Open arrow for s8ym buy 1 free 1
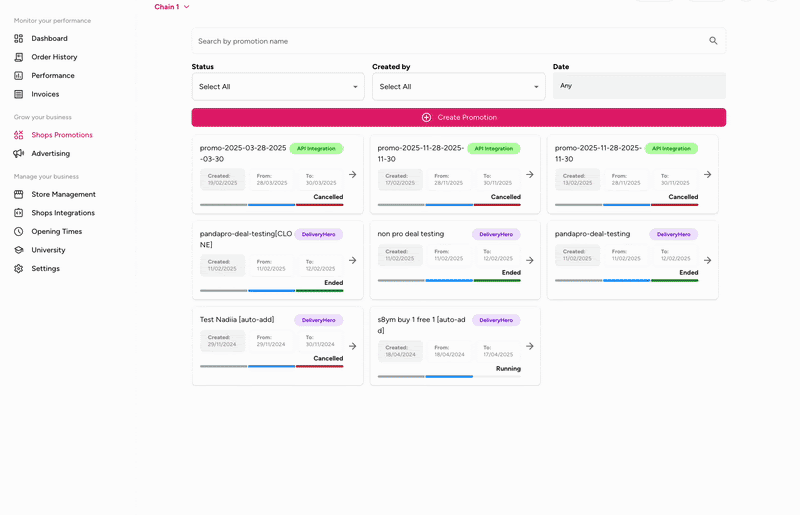Viewport: 800px width, 515px height. [x=530, y=346]
